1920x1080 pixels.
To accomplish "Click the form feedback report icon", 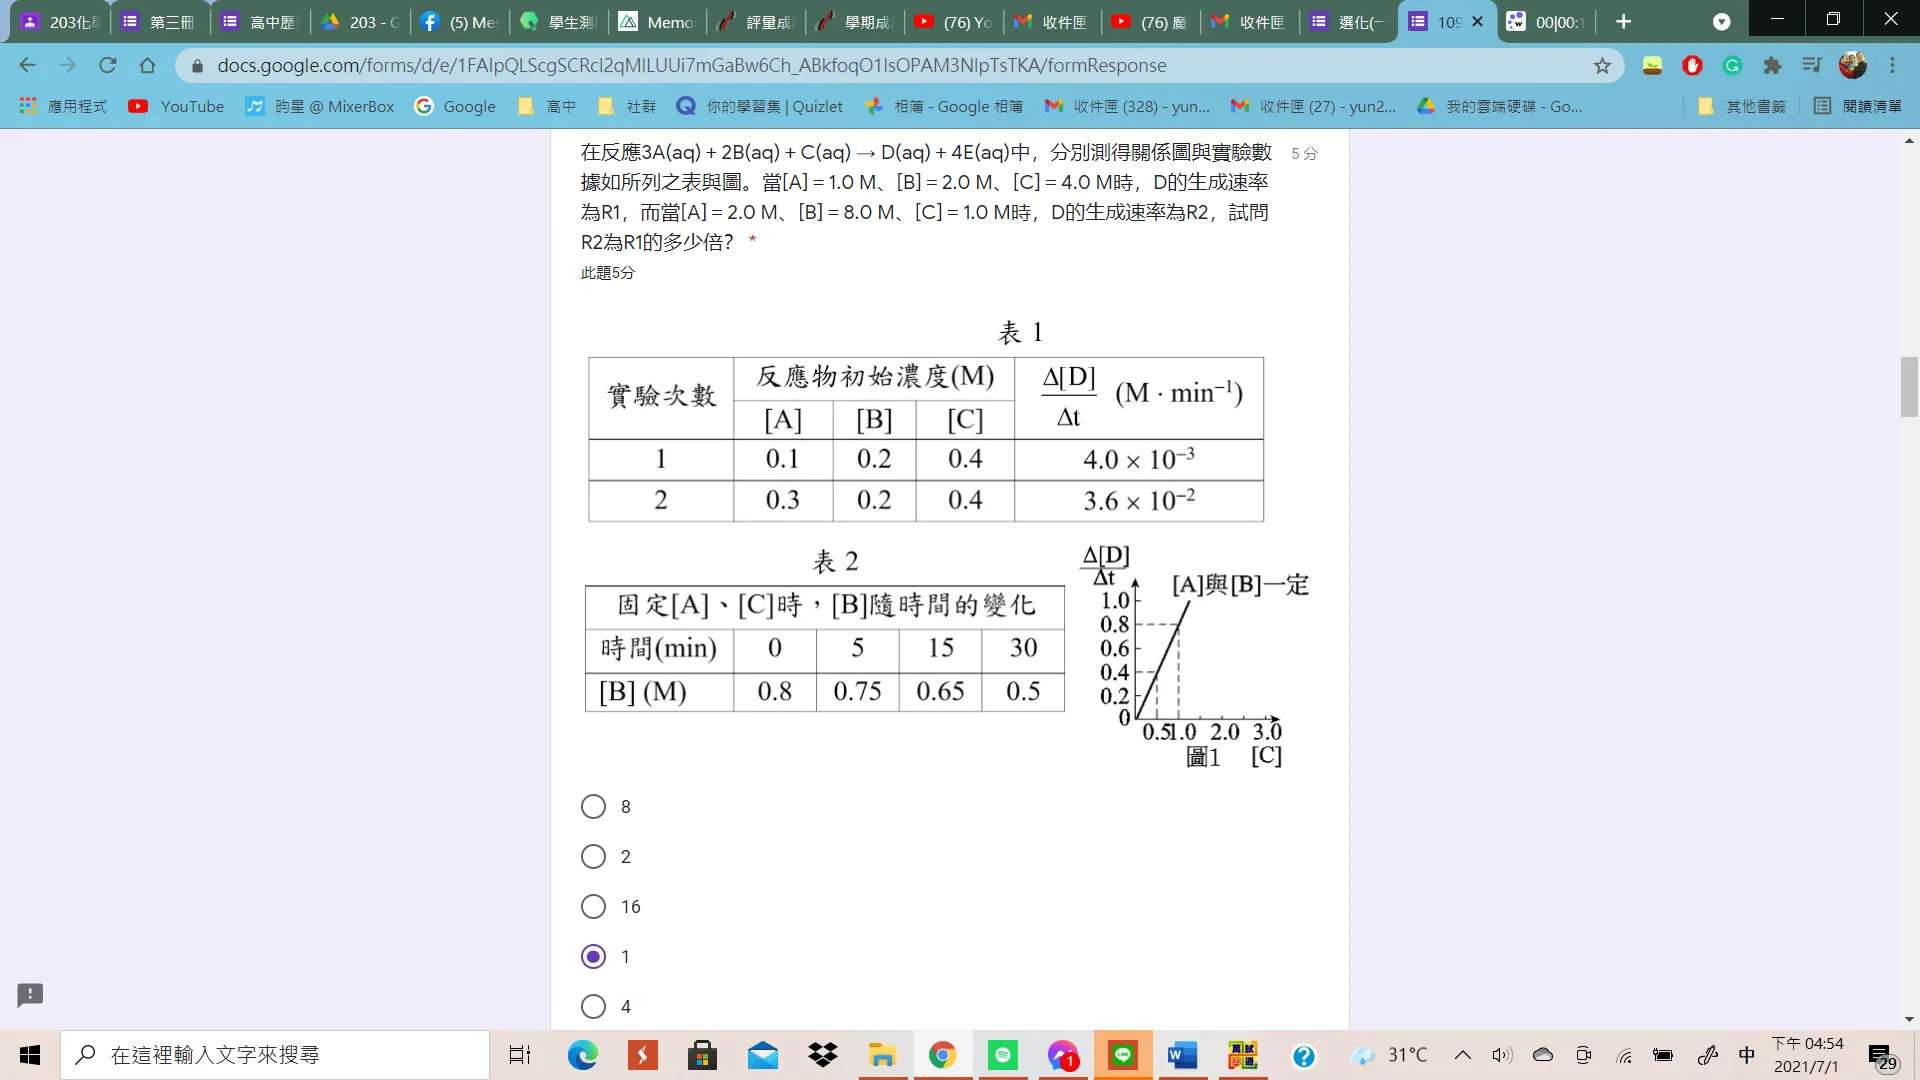I will pos(30,994).
